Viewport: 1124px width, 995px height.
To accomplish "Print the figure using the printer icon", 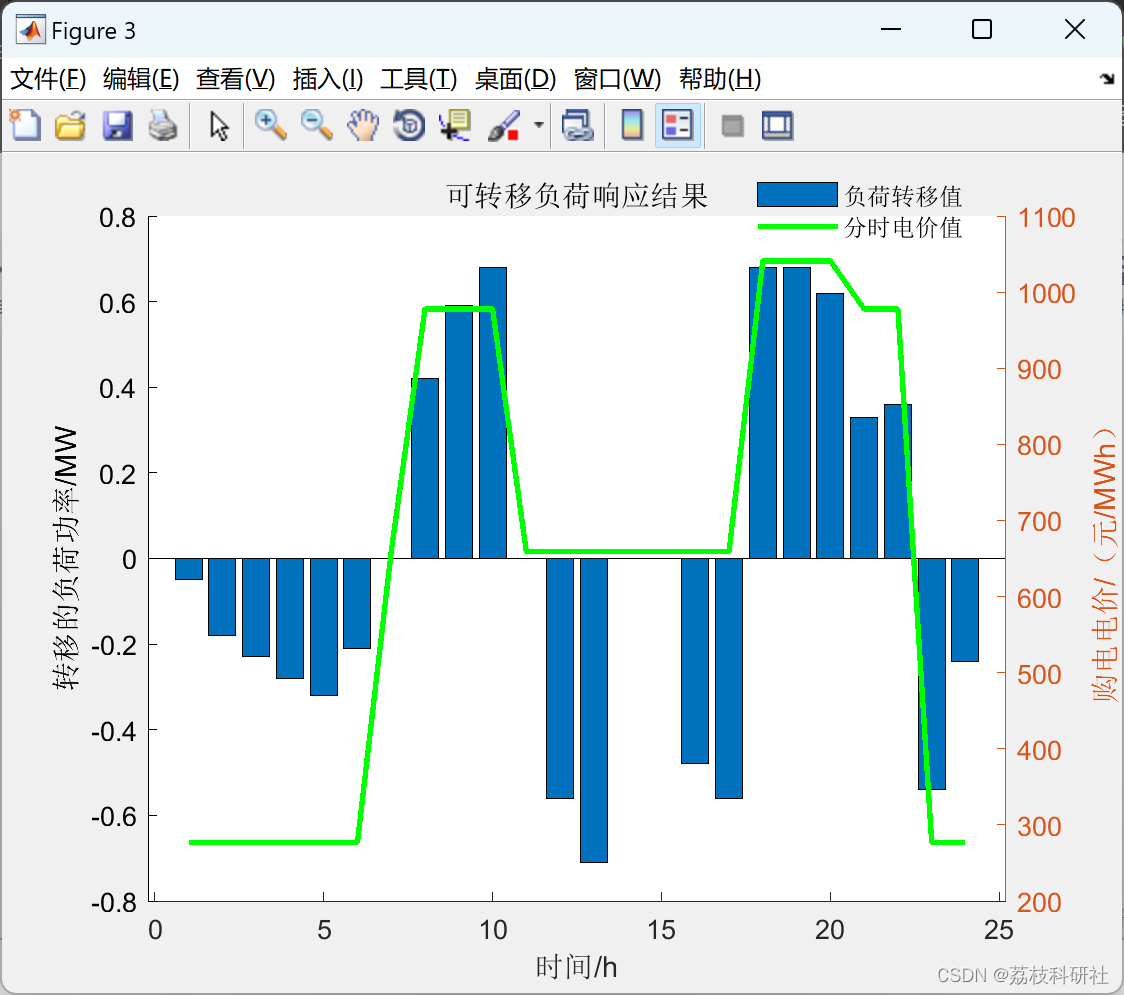I will coord(163,125).
